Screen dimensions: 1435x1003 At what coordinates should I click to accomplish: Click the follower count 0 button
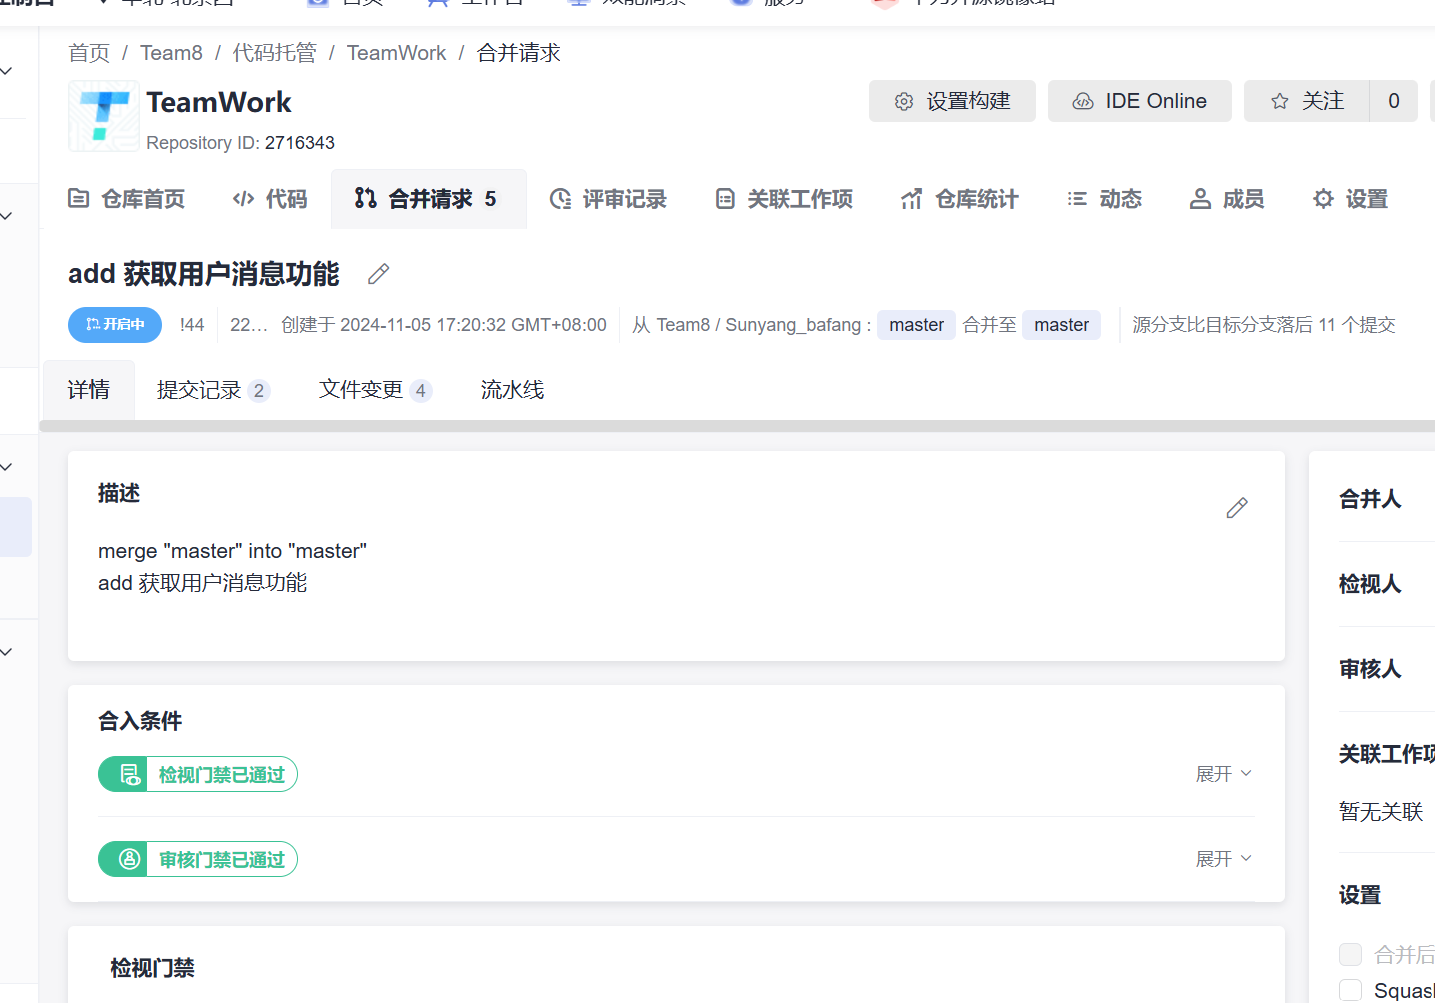1394,101
